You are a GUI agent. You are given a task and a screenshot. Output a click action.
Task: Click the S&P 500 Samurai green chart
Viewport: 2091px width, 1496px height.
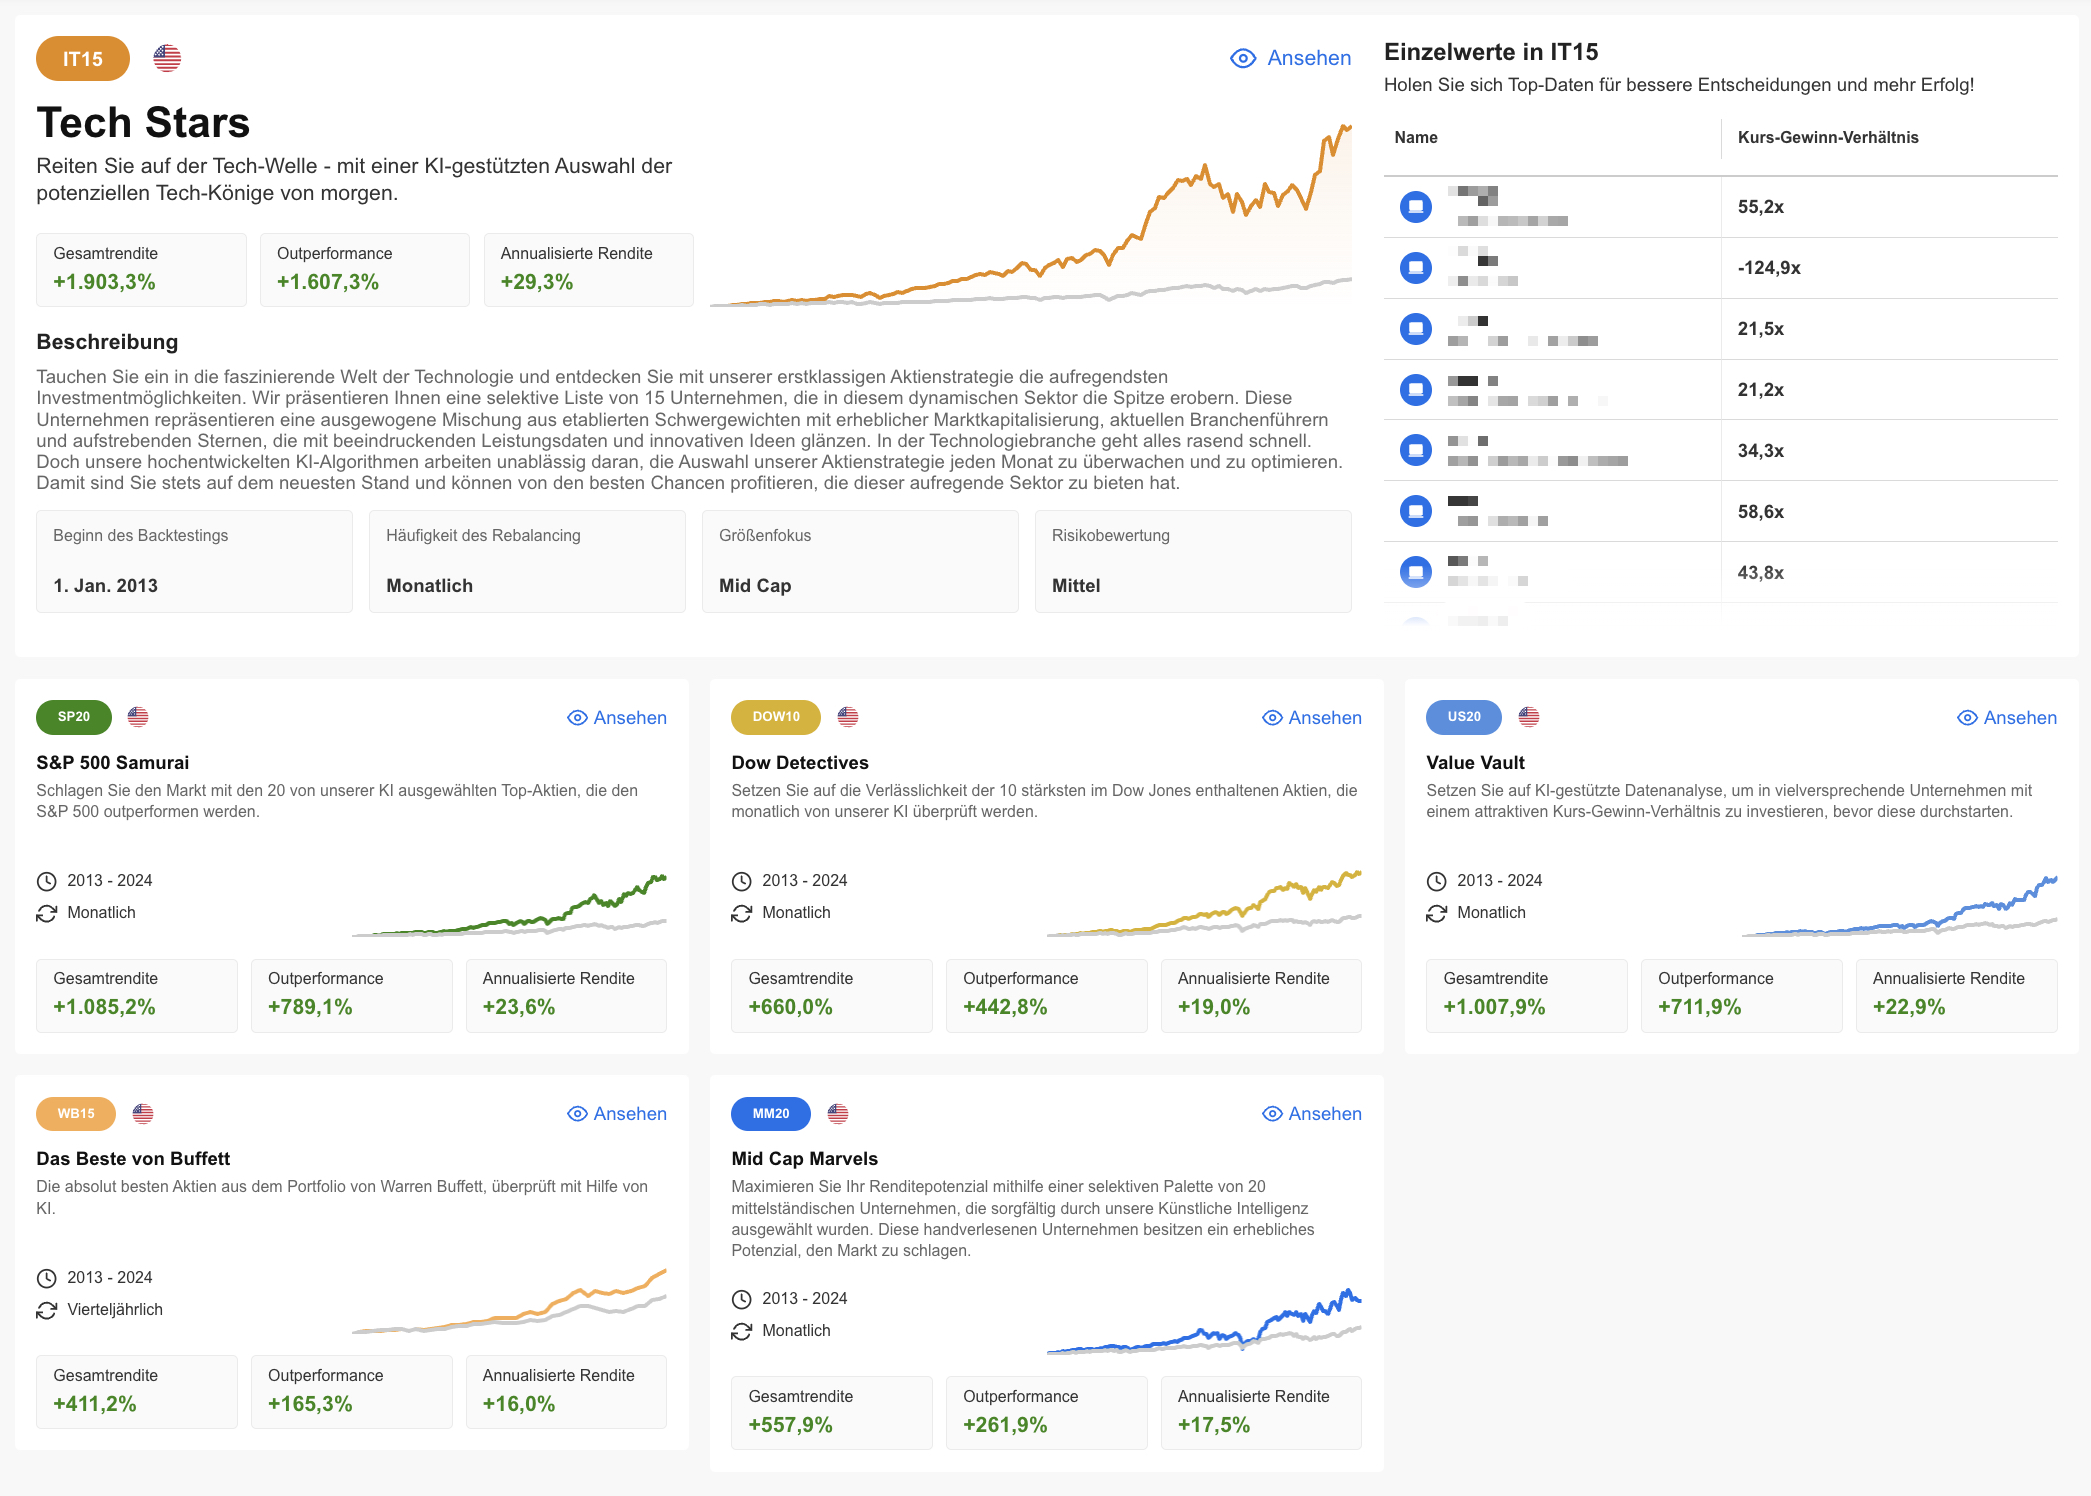[x=509, y=905]
